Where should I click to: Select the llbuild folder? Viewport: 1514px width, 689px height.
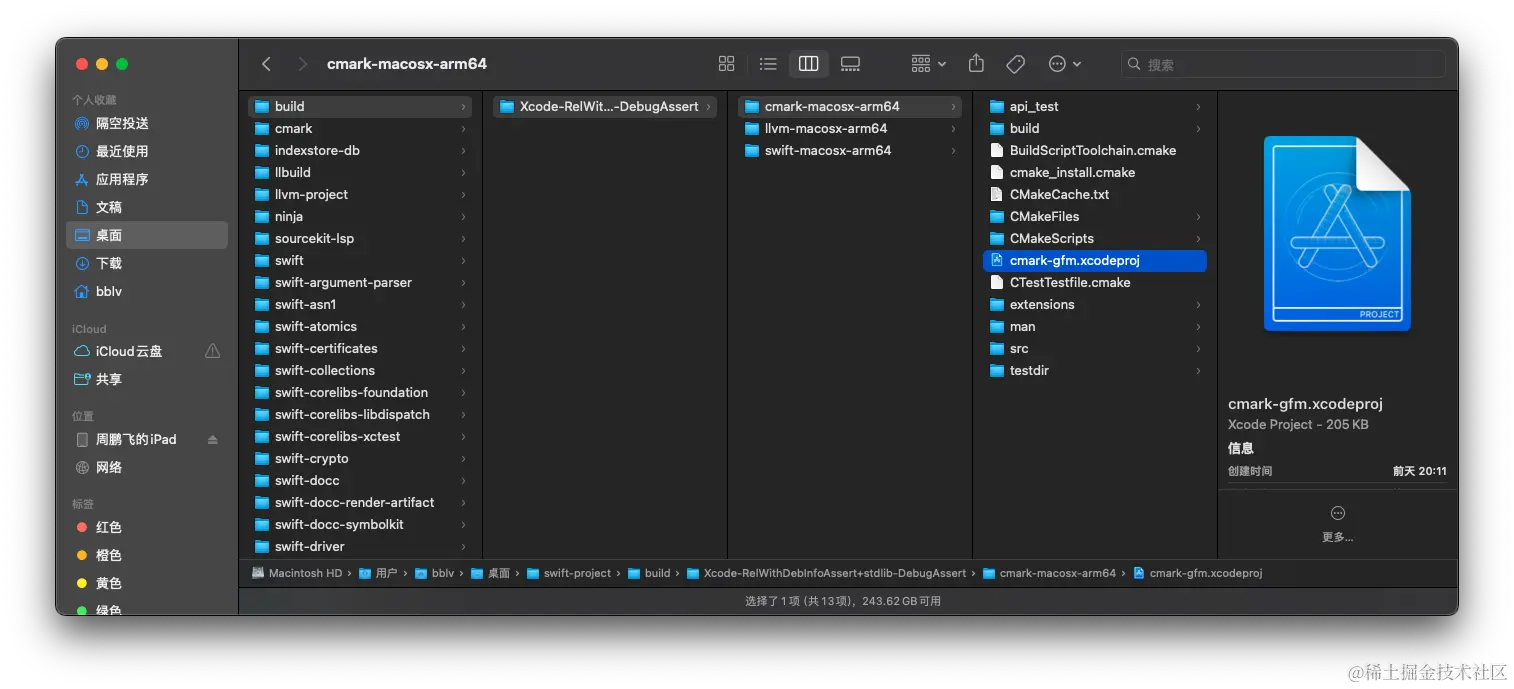click(360, 172)
